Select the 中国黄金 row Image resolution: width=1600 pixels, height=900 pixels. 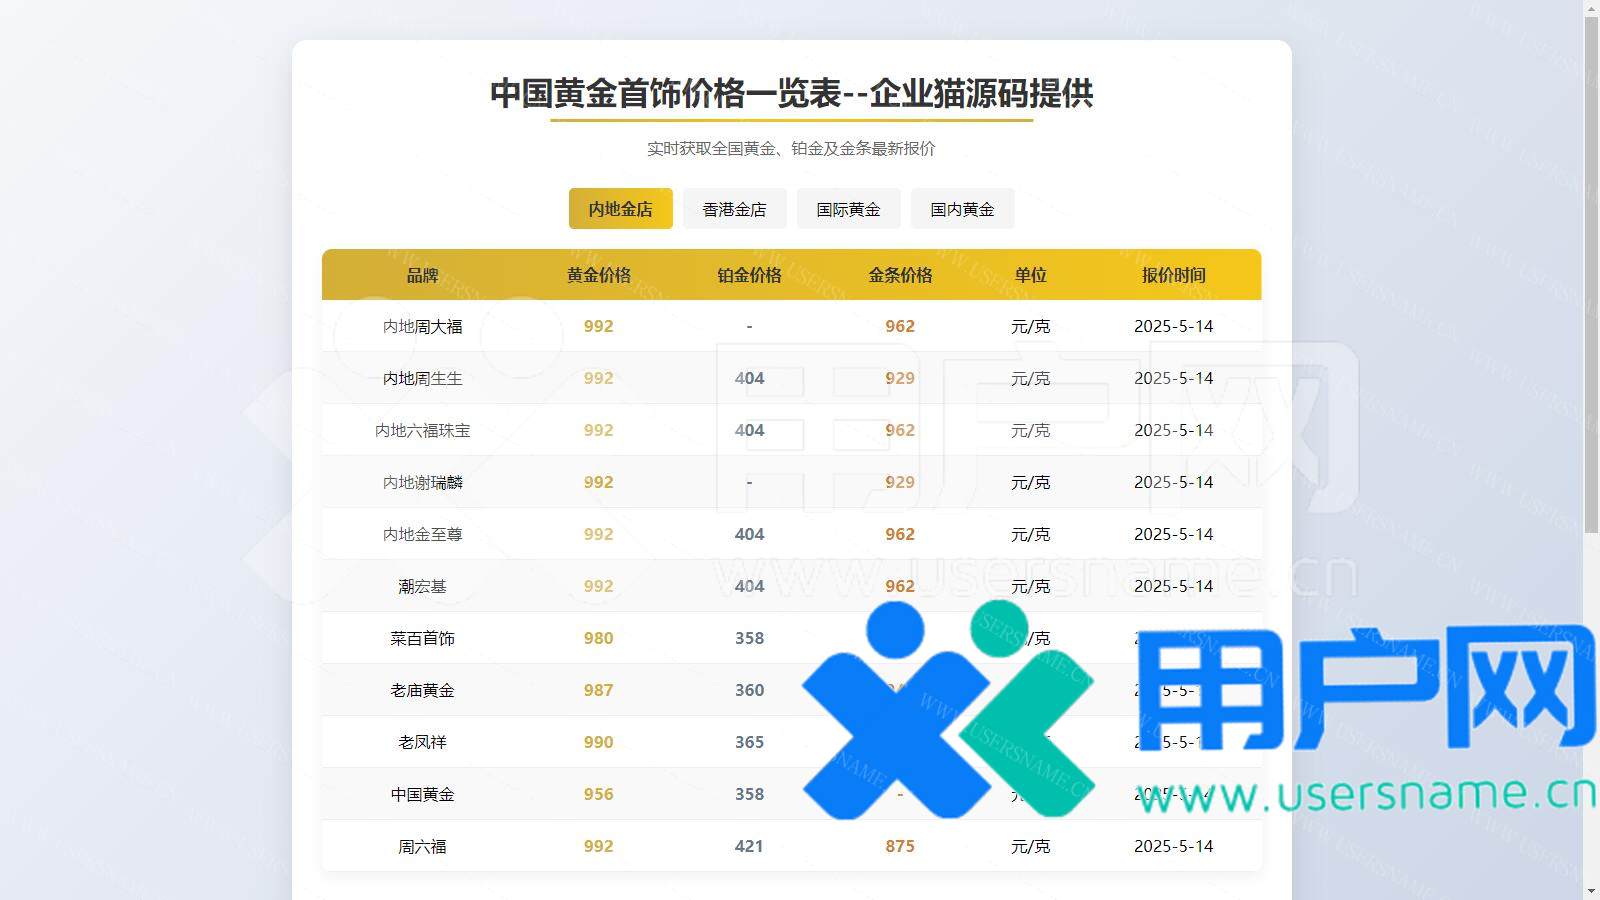tap(421, 794)
